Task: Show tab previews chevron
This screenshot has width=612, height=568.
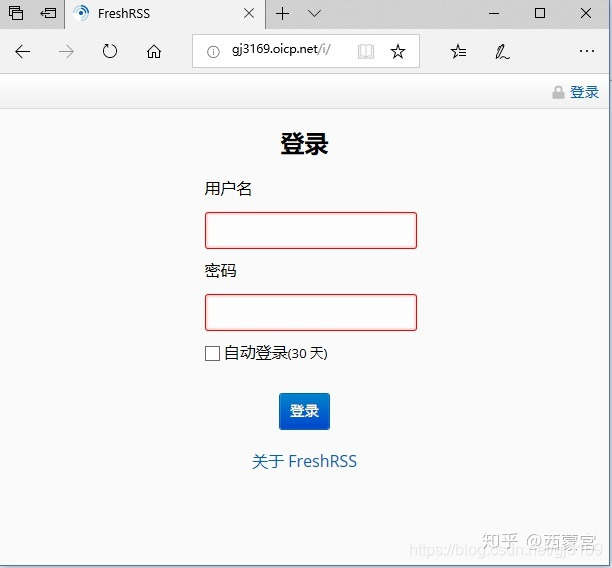Action: coord(314,14)
